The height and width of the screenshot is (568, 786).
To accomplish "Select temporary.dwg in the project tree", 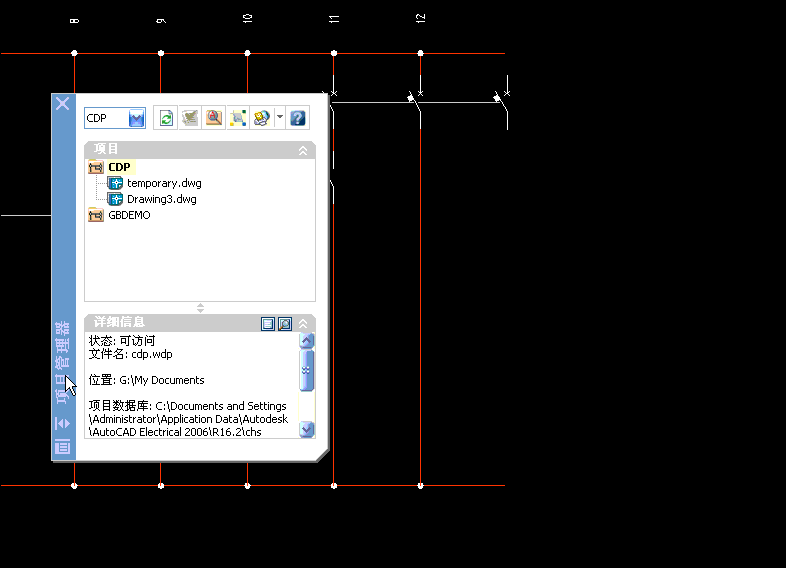I will (x=163, y=183).
